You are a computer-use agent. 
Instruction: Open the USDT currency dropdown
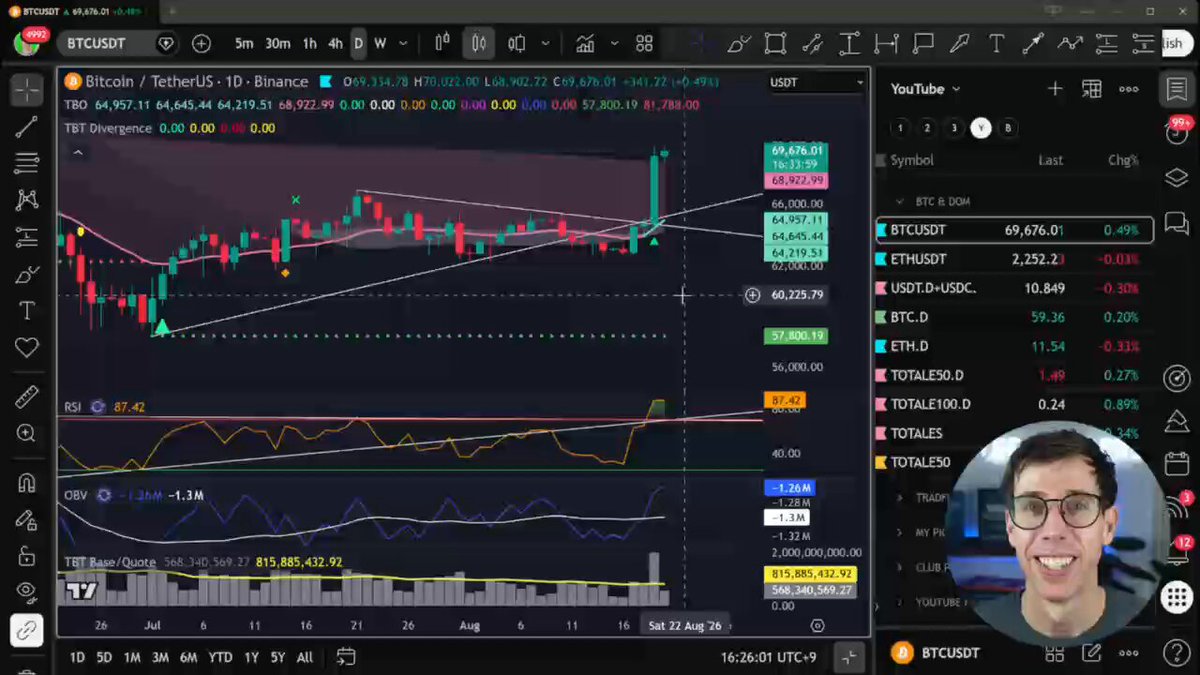click(x=817, y=82)
